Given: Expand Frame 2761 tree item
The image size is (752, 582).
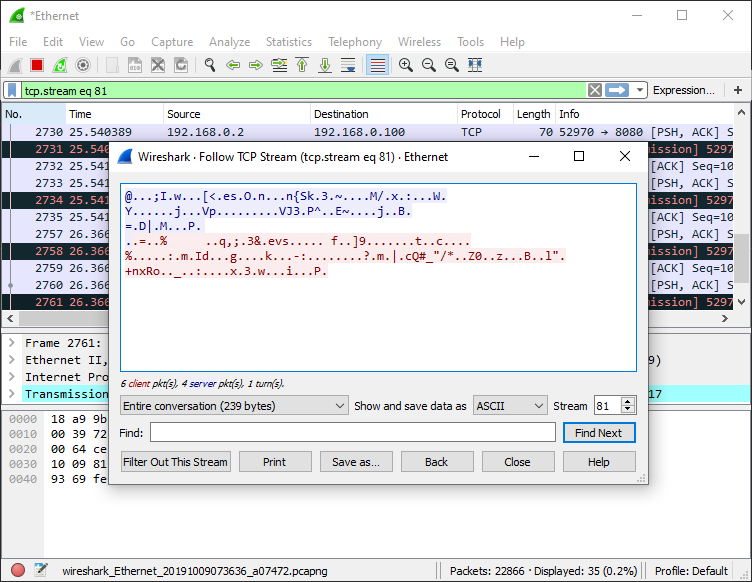Looking at the screenshot, I should click(12, 343).
